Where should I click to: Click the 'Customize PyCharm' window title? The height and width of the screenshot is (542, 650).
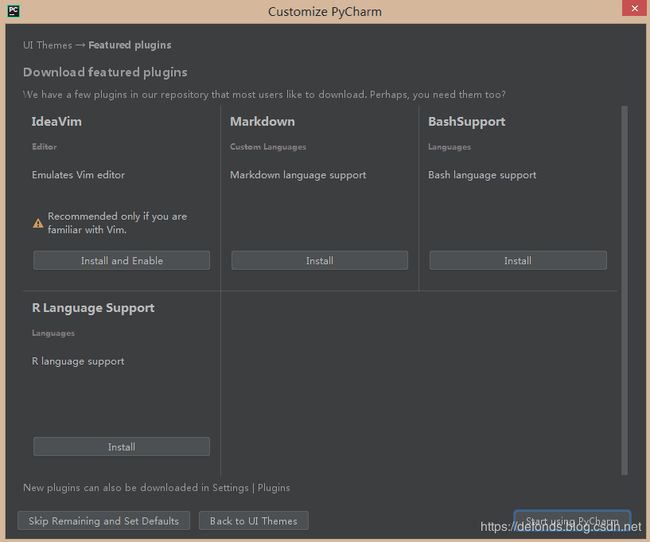(325, 11)
